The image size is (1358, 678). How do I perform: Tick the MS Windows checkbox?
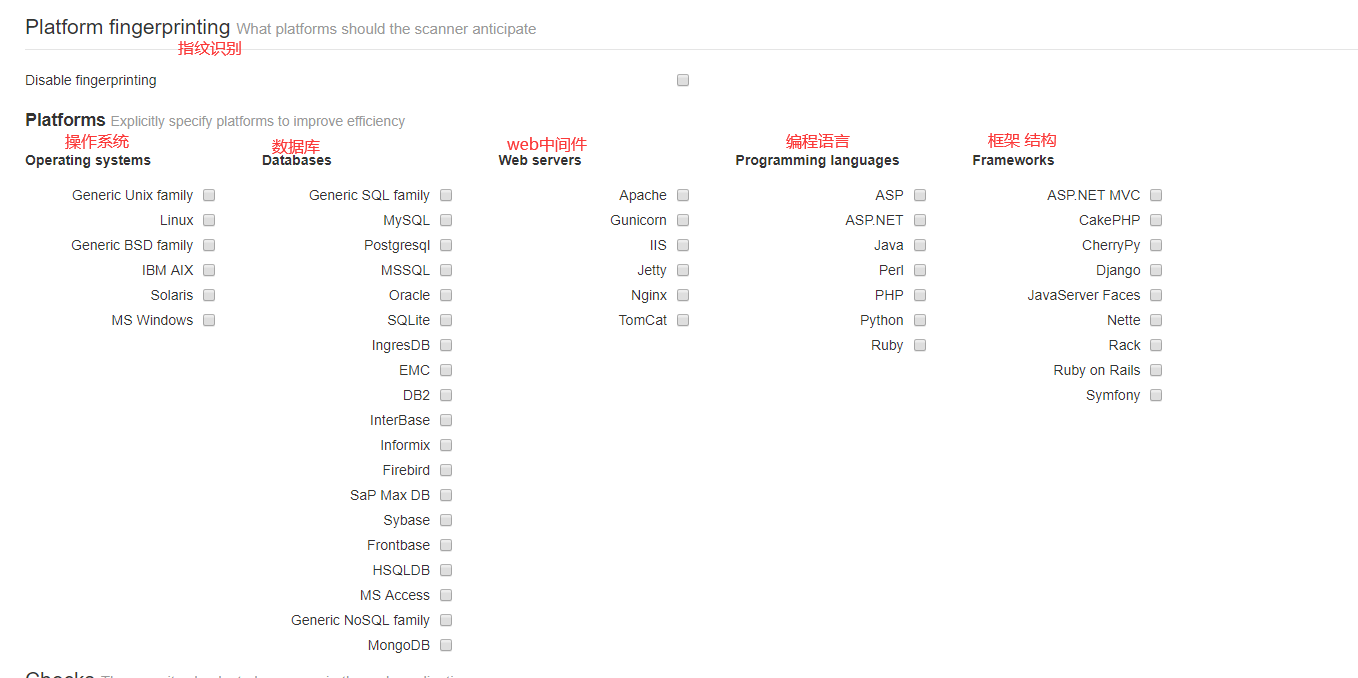209,320
